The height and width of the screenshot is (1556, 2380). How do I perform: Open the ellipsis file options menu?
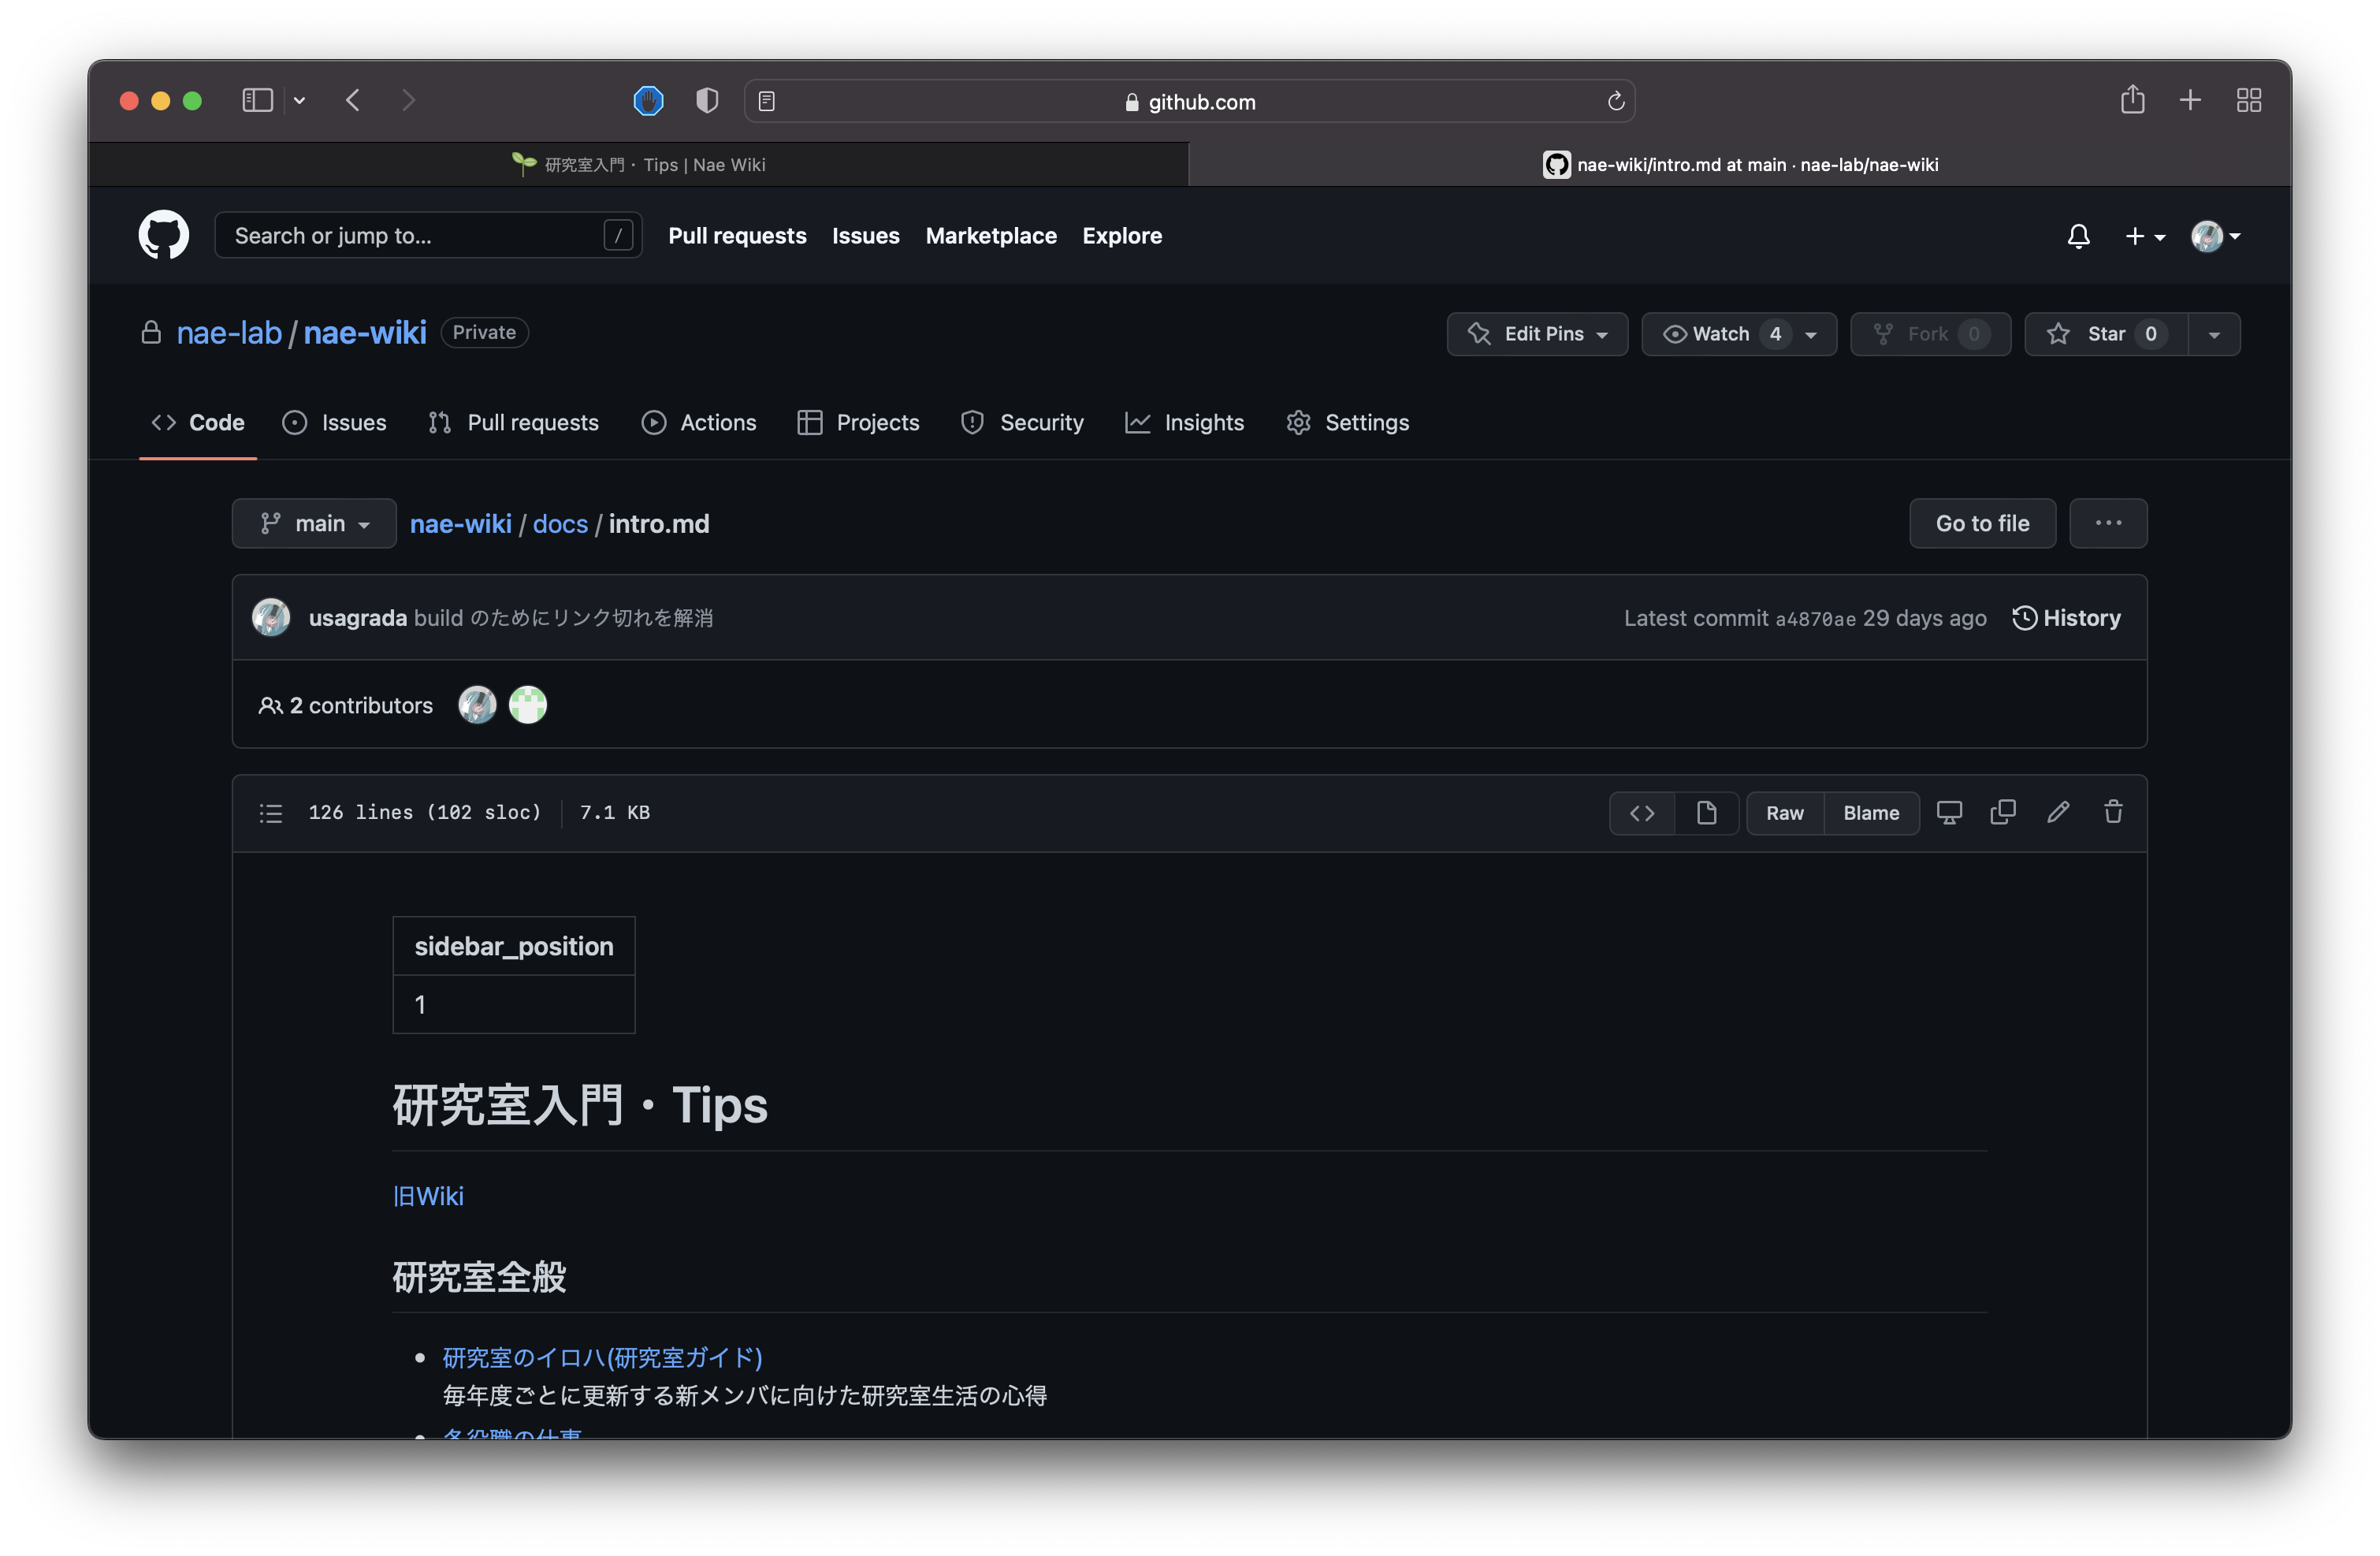click(x=2108, y=523)
